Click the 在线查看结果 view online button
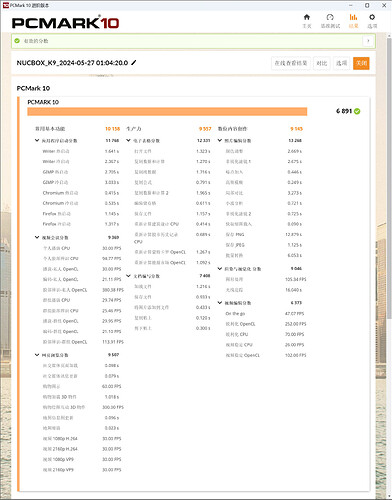 (291, 63)
